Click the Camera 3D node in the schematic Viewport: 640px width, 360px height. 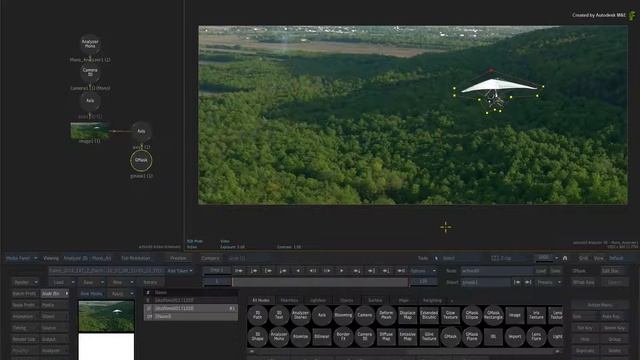tap(90, 72)
